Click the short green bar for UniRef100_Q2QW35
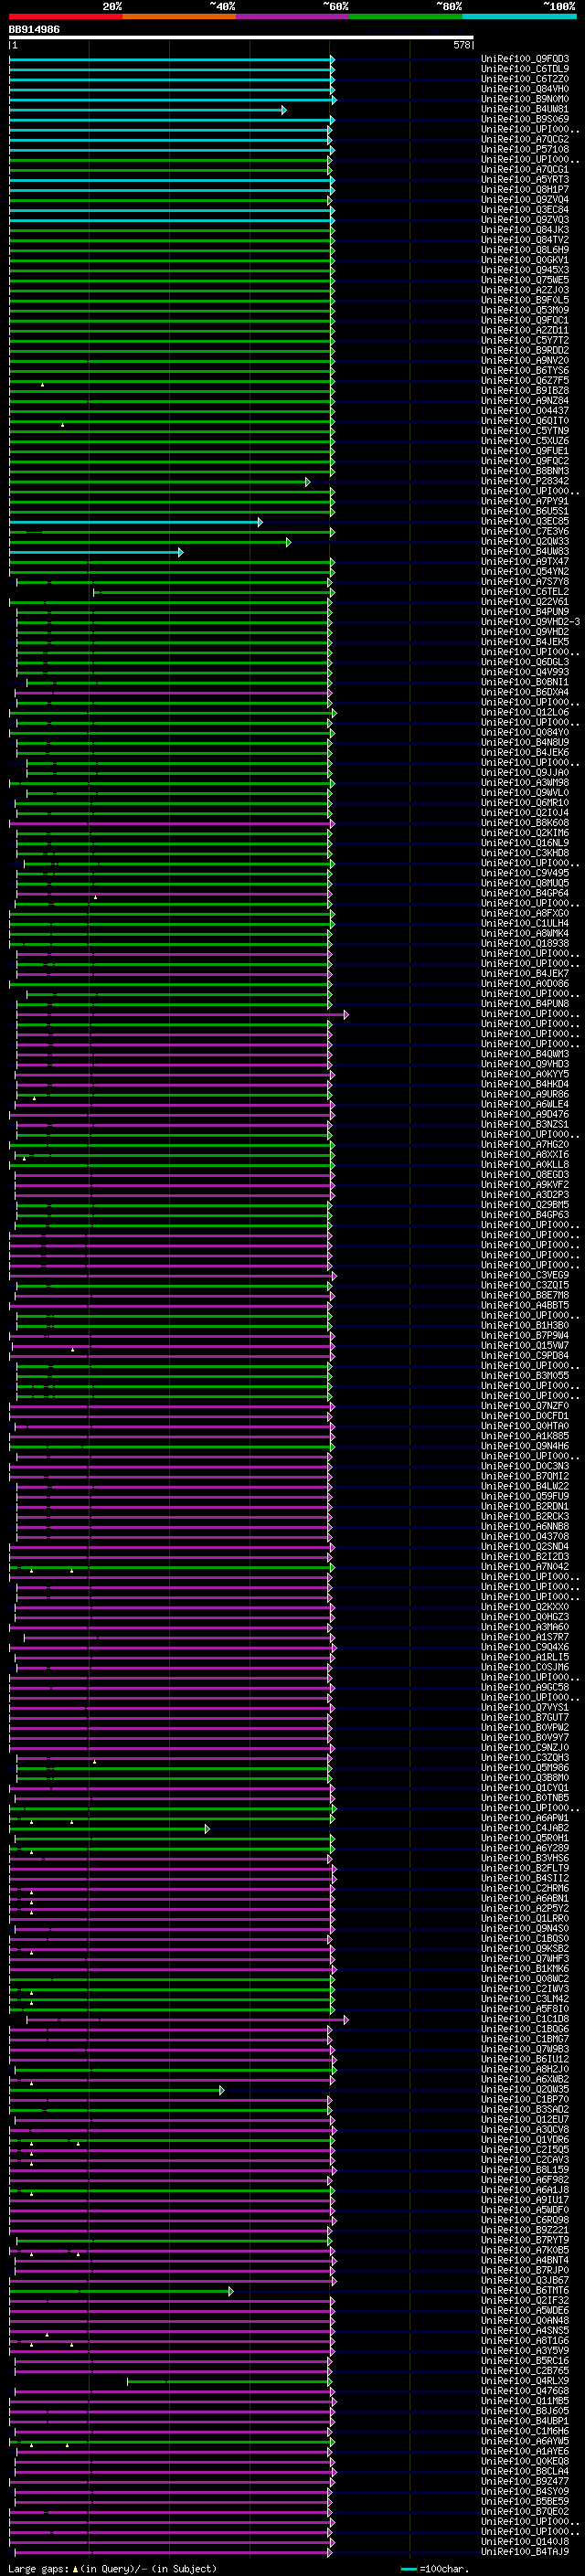Viewport: 585px width, 2576px height. click(x=117, y=2090)
